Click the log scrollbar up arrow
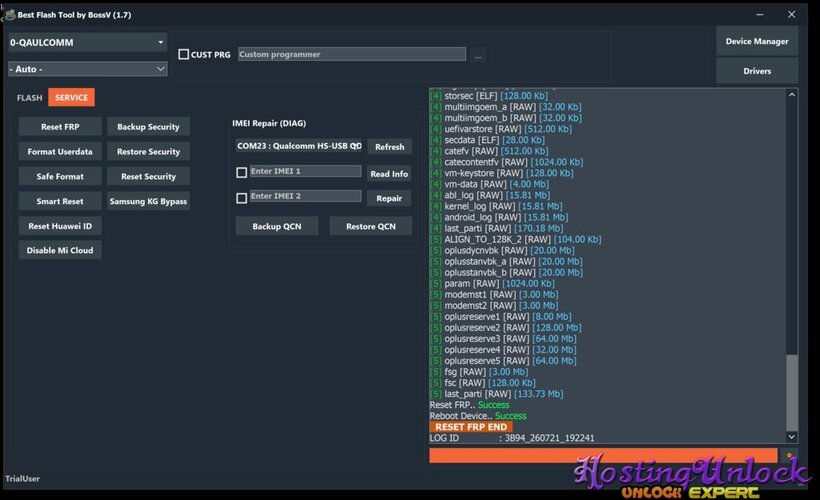This screenshot has width=820, height=500. [x=792, y=95]
